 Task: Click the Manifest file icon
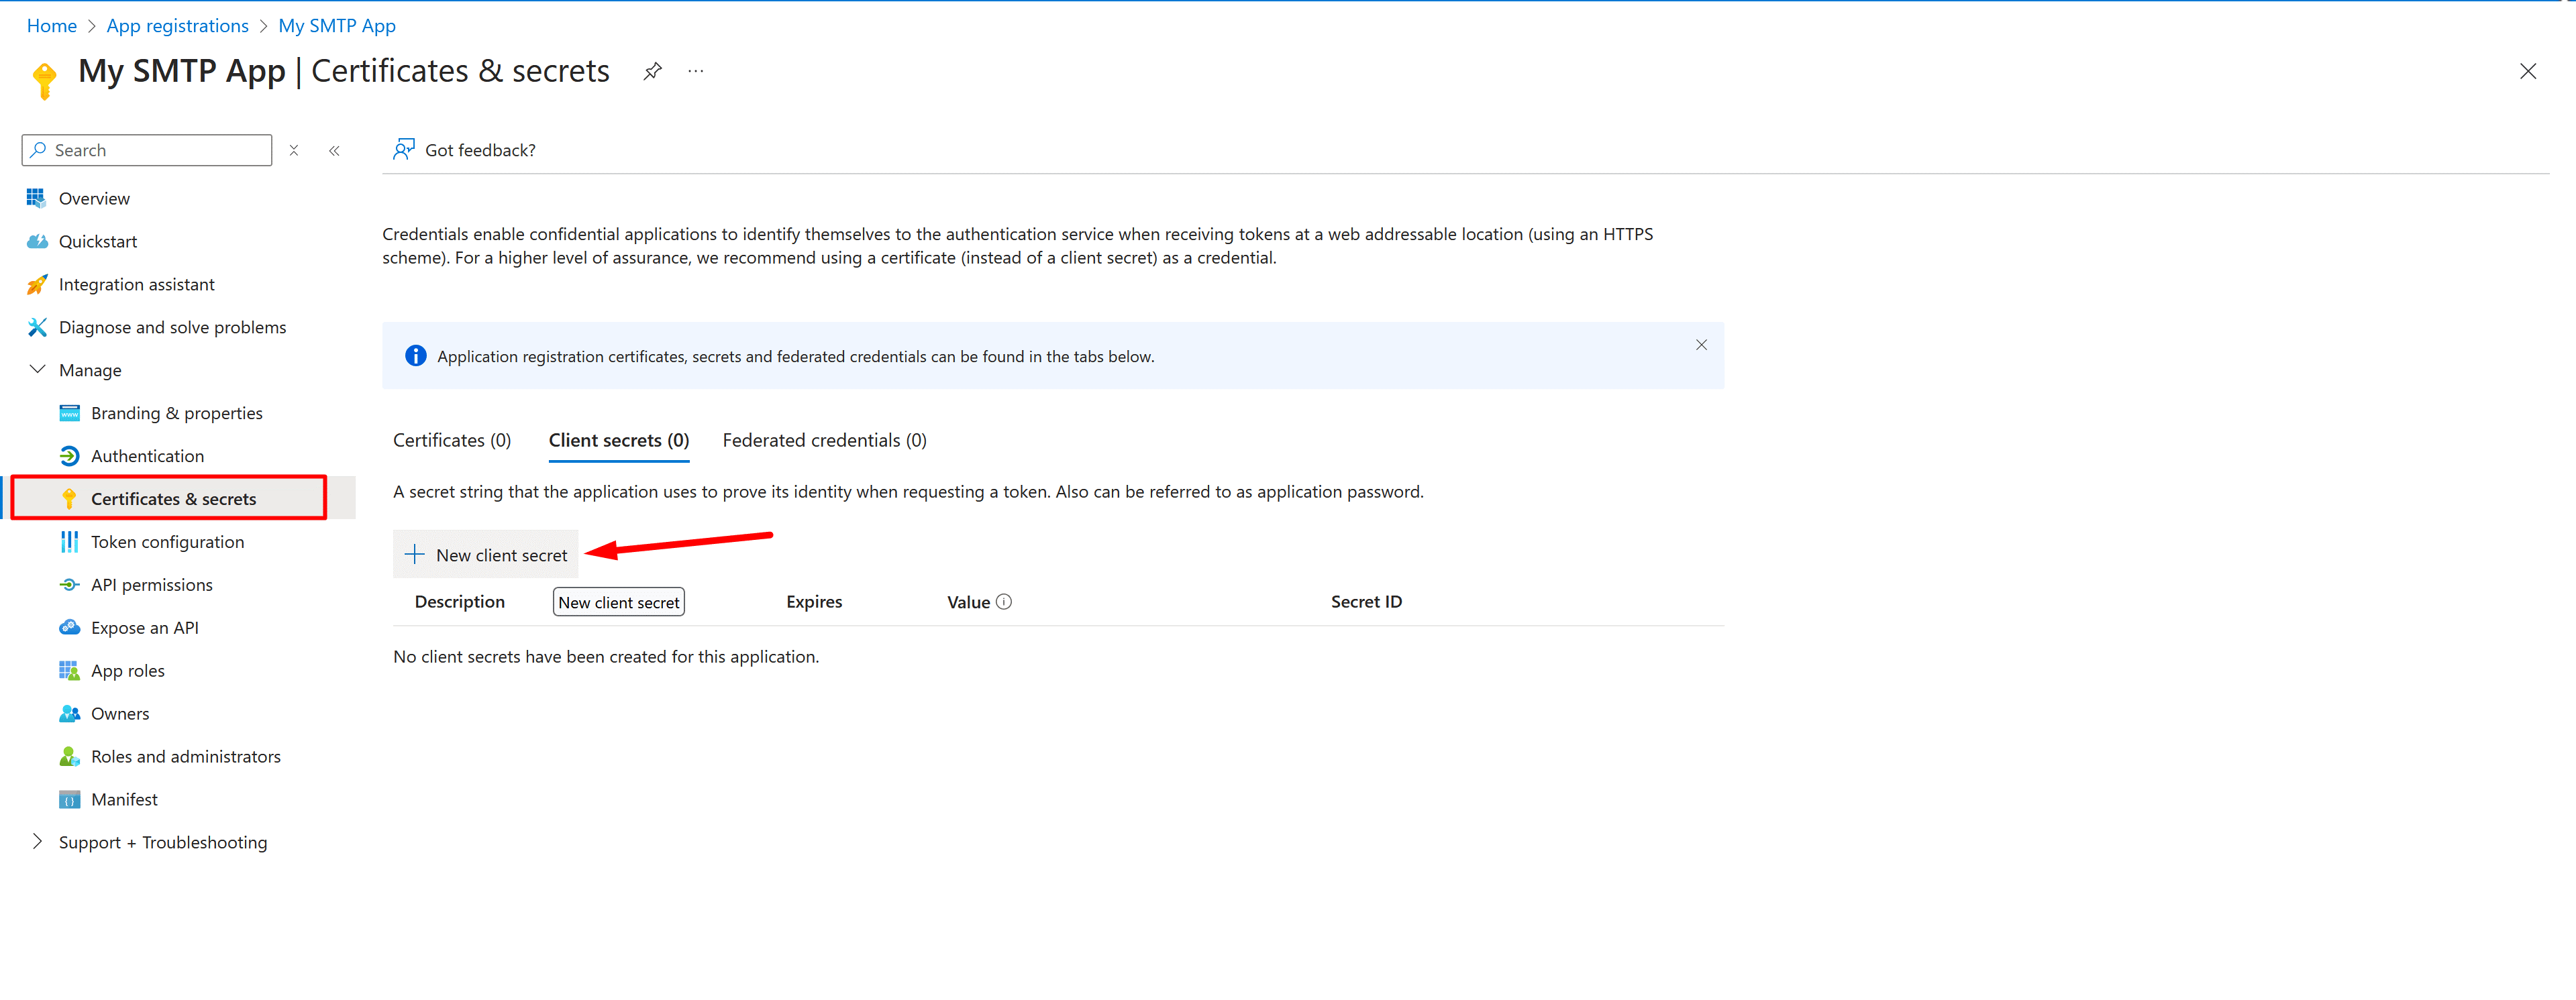pos(69,799)
